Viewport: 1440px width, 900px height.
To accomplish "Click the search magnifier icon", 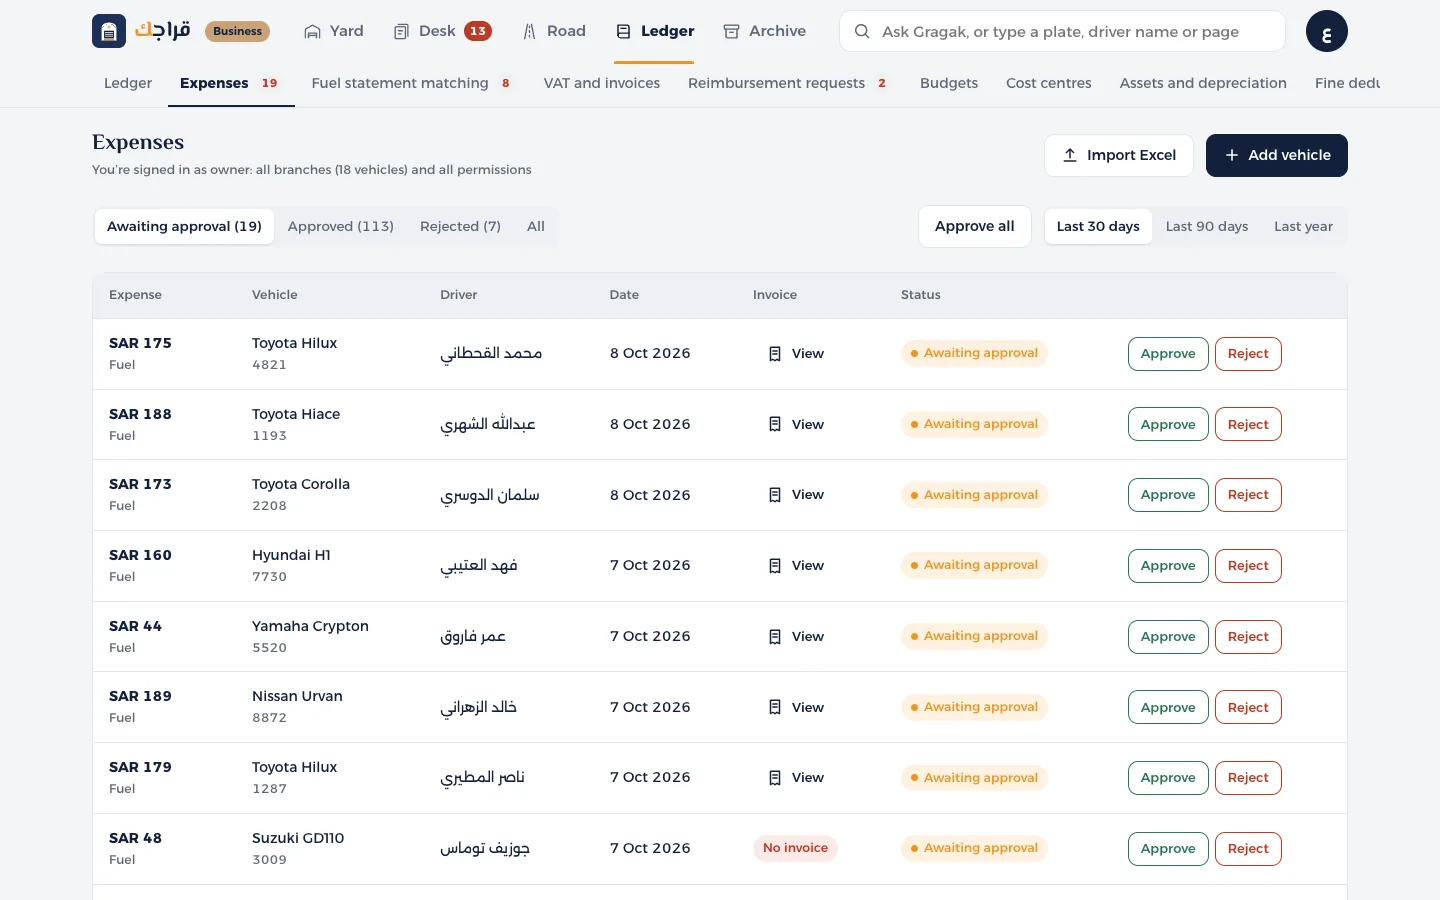I will 862,31.
